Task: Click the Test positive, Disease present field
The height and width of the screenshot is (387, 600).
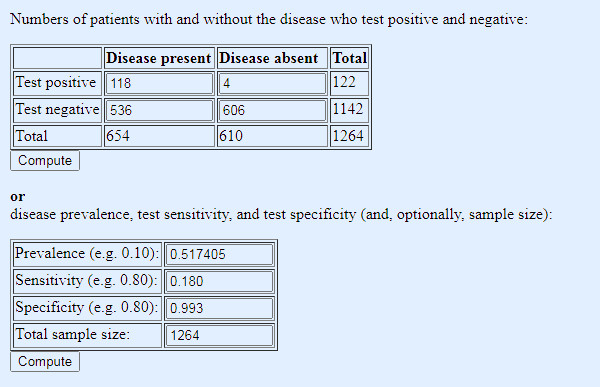Action: tap(159, 83)
